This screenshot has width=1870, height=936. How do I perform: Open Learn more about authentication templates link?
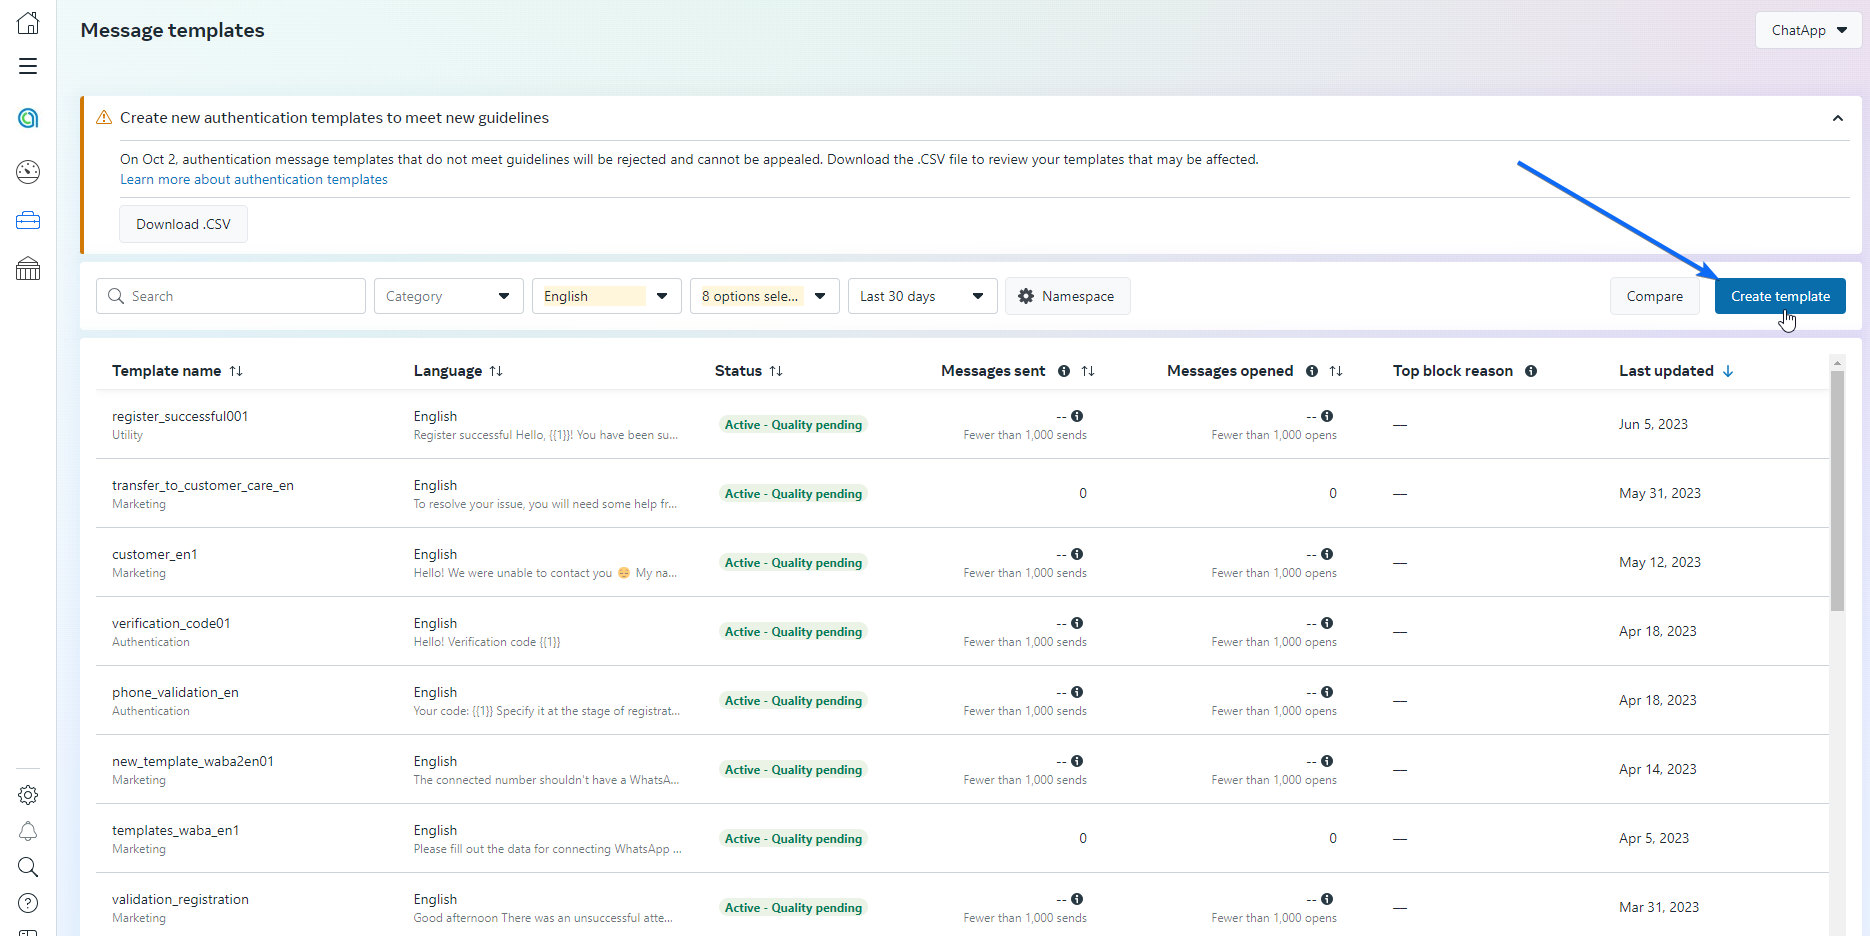click(254, 180)
